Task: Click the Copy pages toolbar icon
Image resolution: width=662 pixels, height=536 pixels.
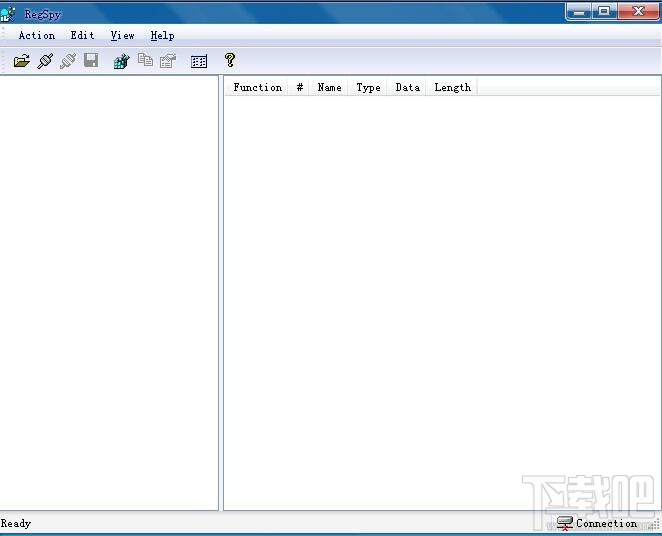Action: [x=145, y=60]
